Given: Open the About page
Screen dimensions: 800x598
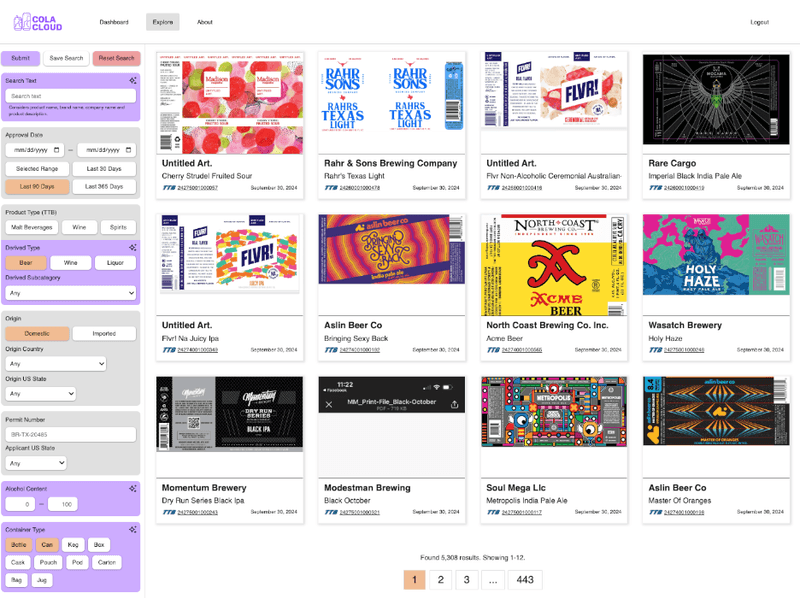Looking at the screenshot, I should (205, 21).
